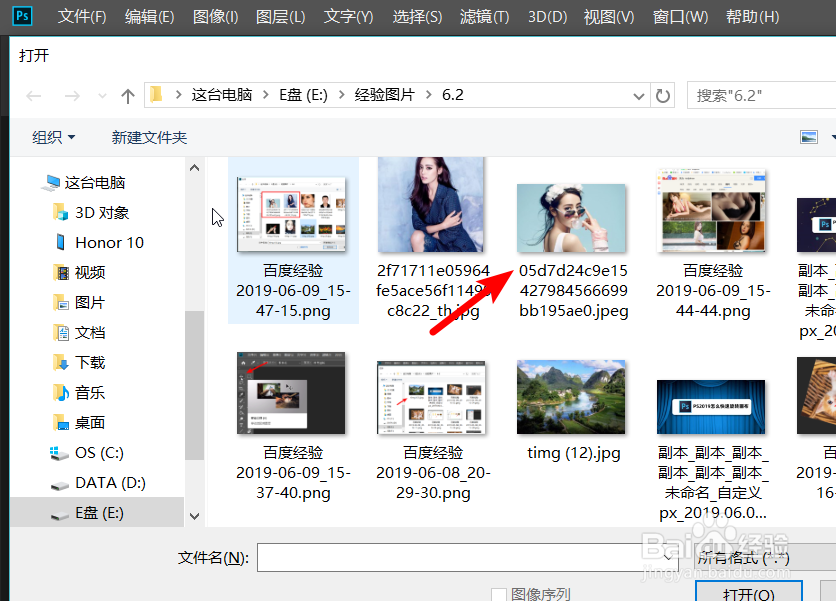The width and height of the screenshot is (836, 601).
Task: Open OS (C:) drive in sidebar
Action: (98, 453)
